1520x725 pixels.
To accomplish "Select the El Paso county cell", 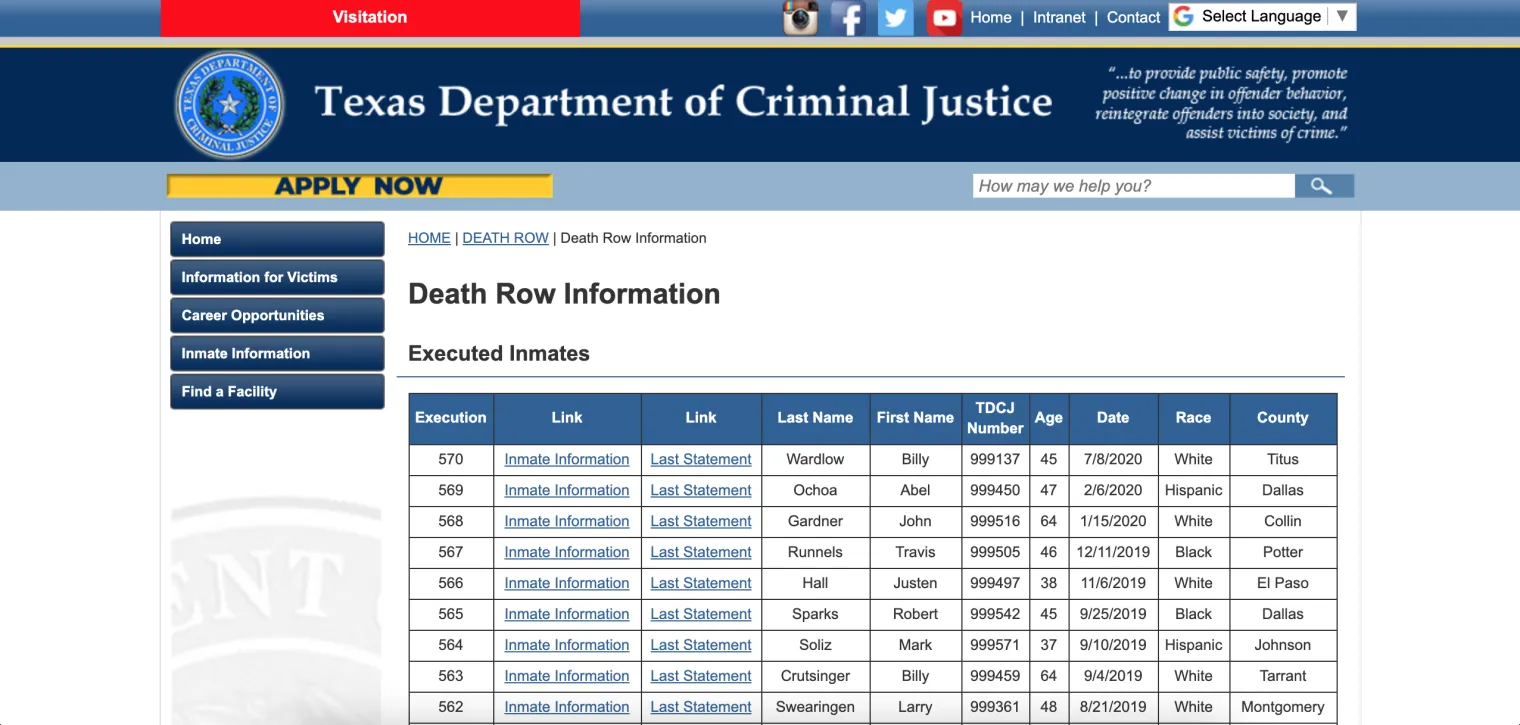I will (x=1283, y=583).
